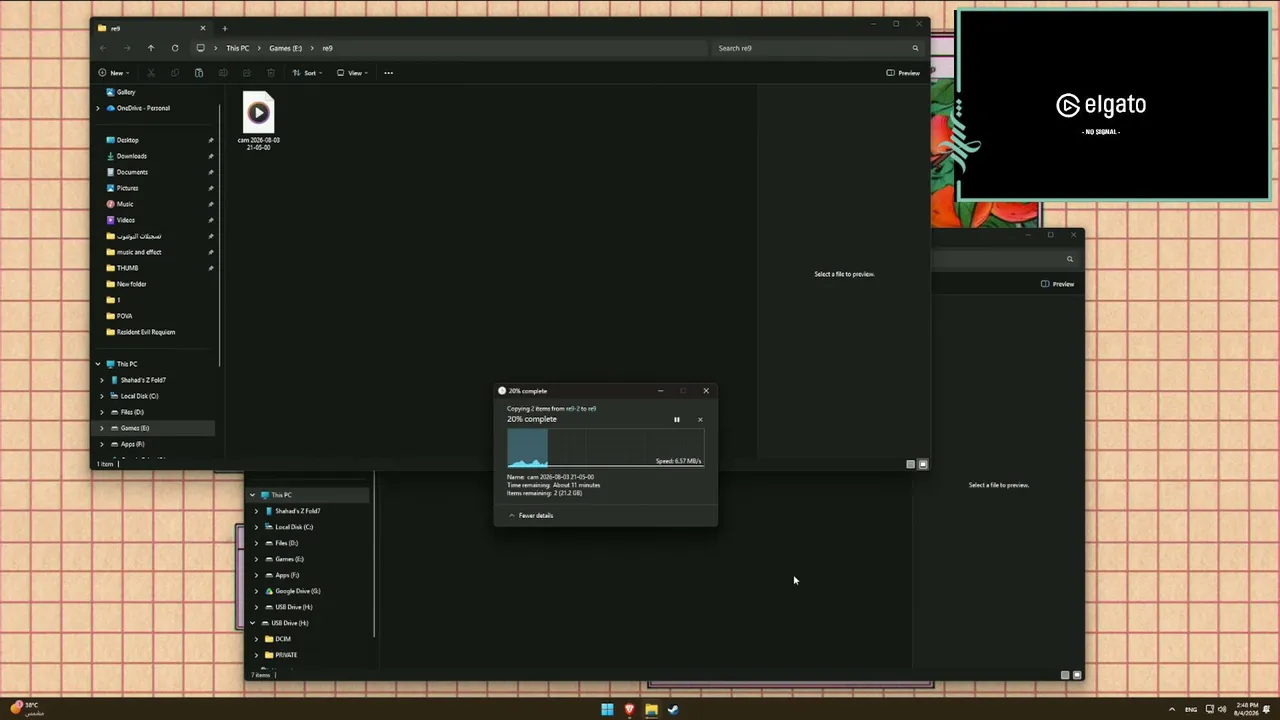
Task: Open the re9-2 source folder link in the copy dialog
Action: (572, 409)
